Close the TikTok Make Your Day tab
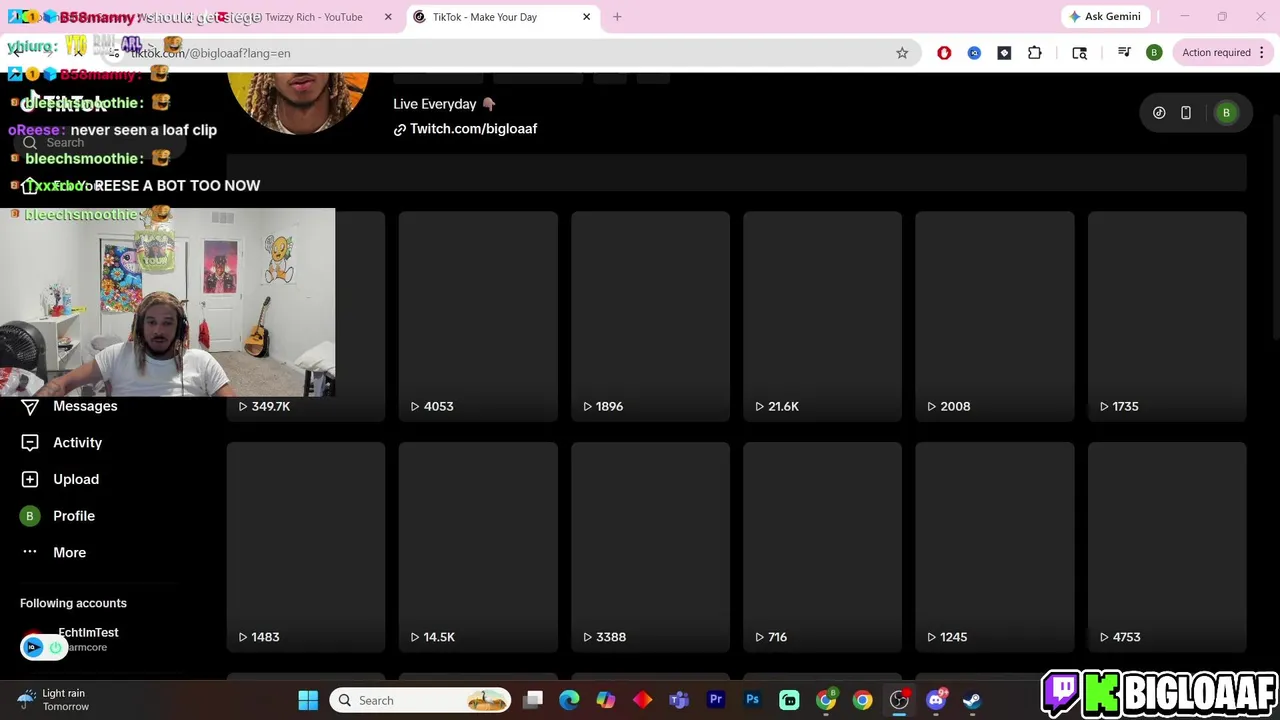This screenshot has width=1280, height=720. click(587, 17)
